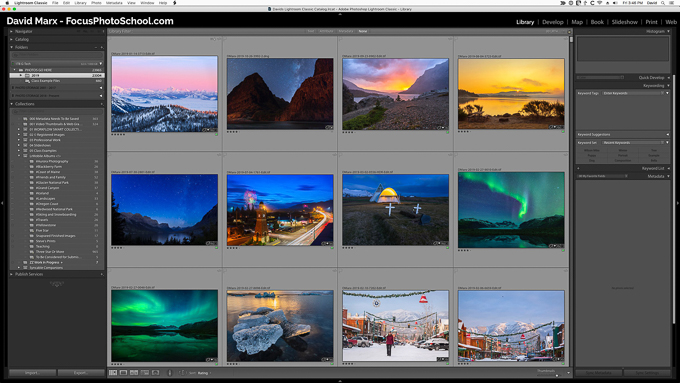Switch to Loupe view in the toolbar
The image size is (680, 383).
123,373
